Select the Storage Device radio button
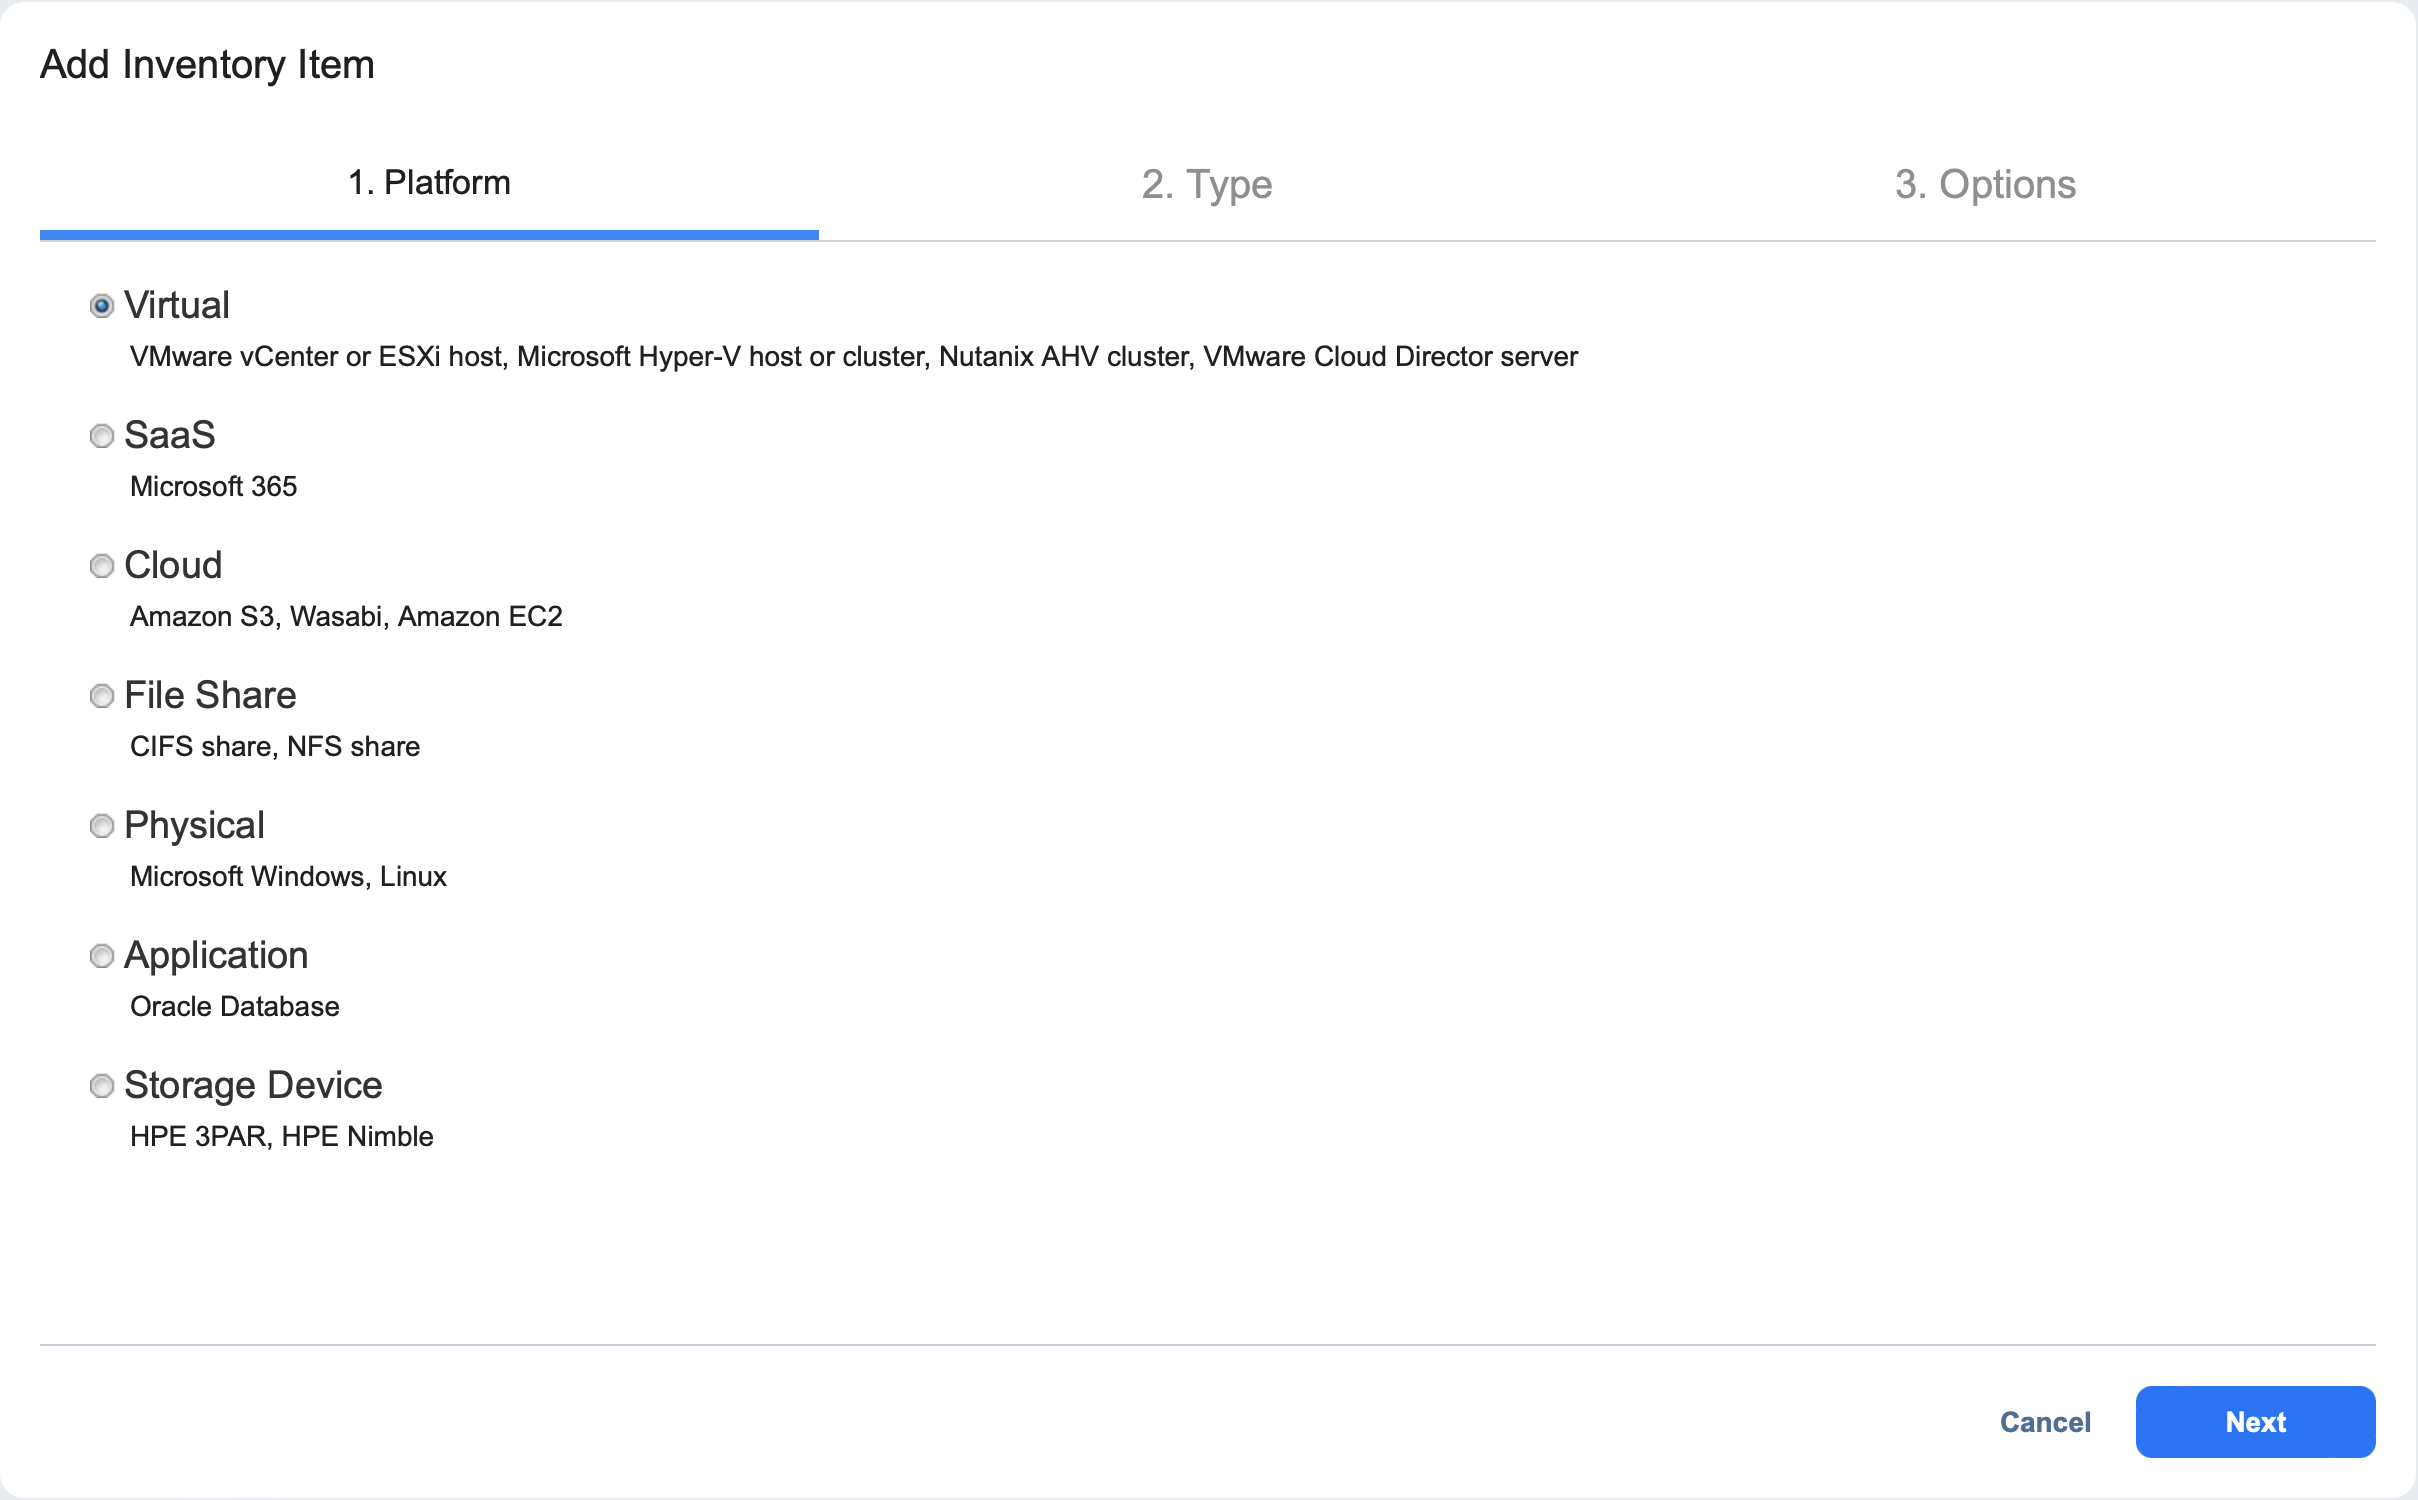2418x1500 pixels. click(102, 1086)
